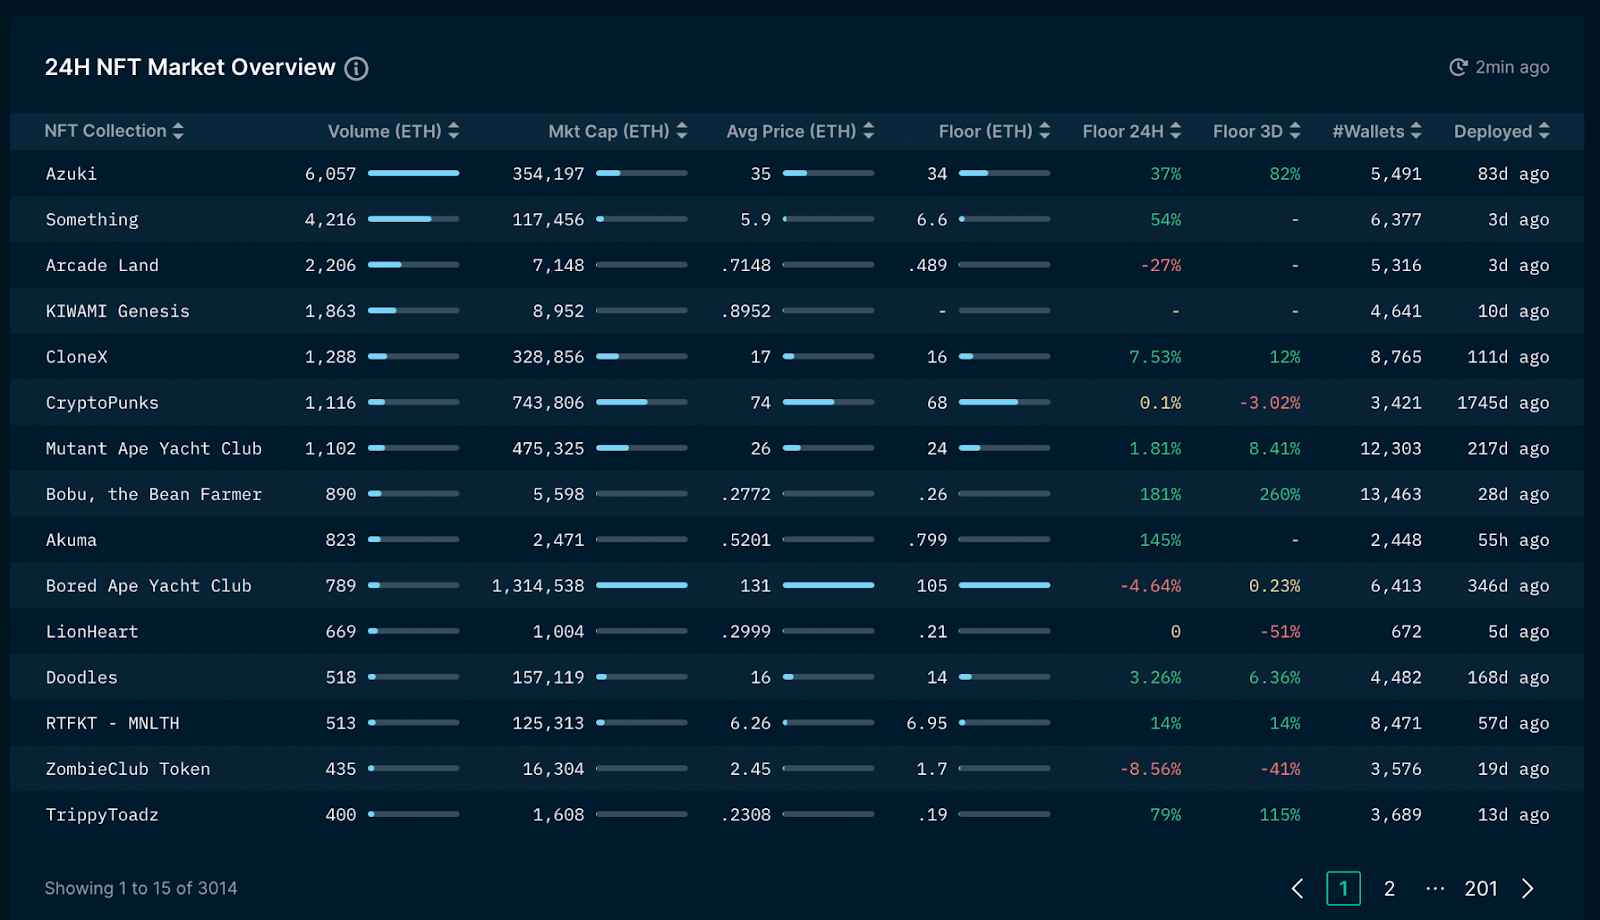The width and height of the screenshot is (1600, 920).
Task: Click the Floor 24H header label
Action: (x=1123, y=131)
